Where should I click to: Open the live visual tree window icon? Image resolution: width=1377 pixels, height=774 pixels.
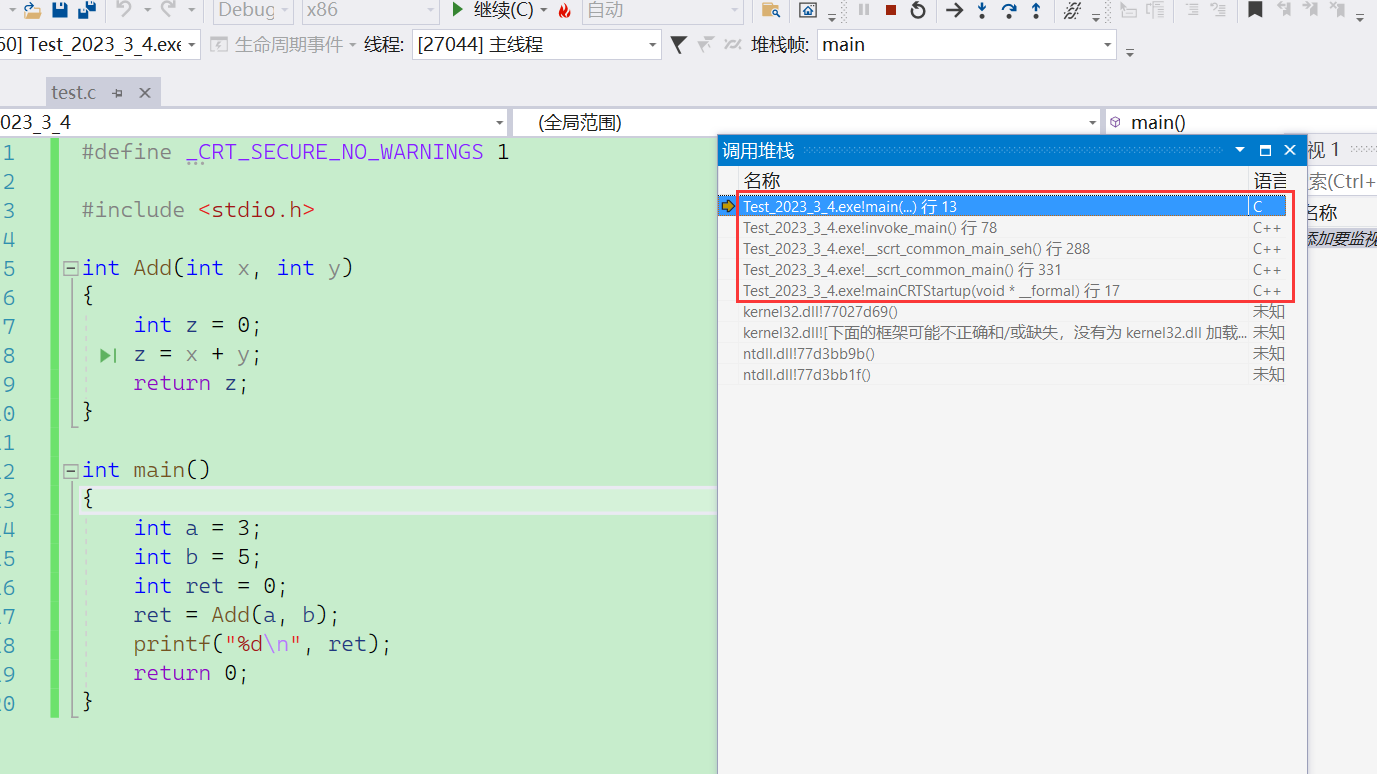807,10
